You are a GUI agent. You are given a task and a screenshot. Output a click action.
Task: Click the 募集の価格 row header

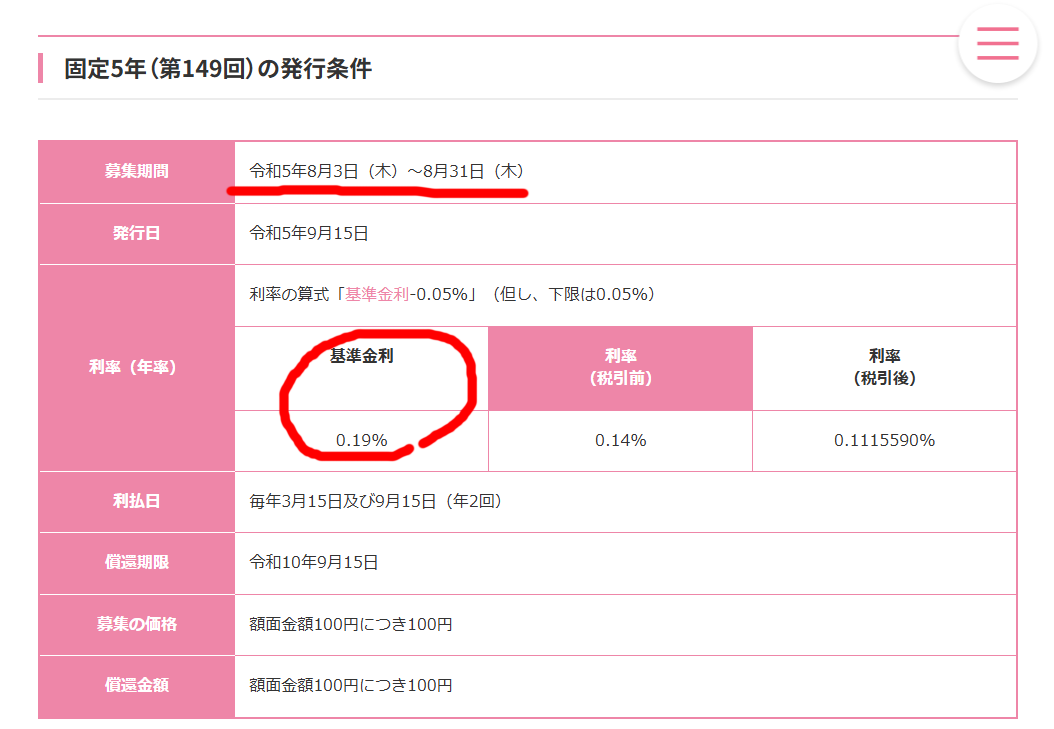(136, 625)
